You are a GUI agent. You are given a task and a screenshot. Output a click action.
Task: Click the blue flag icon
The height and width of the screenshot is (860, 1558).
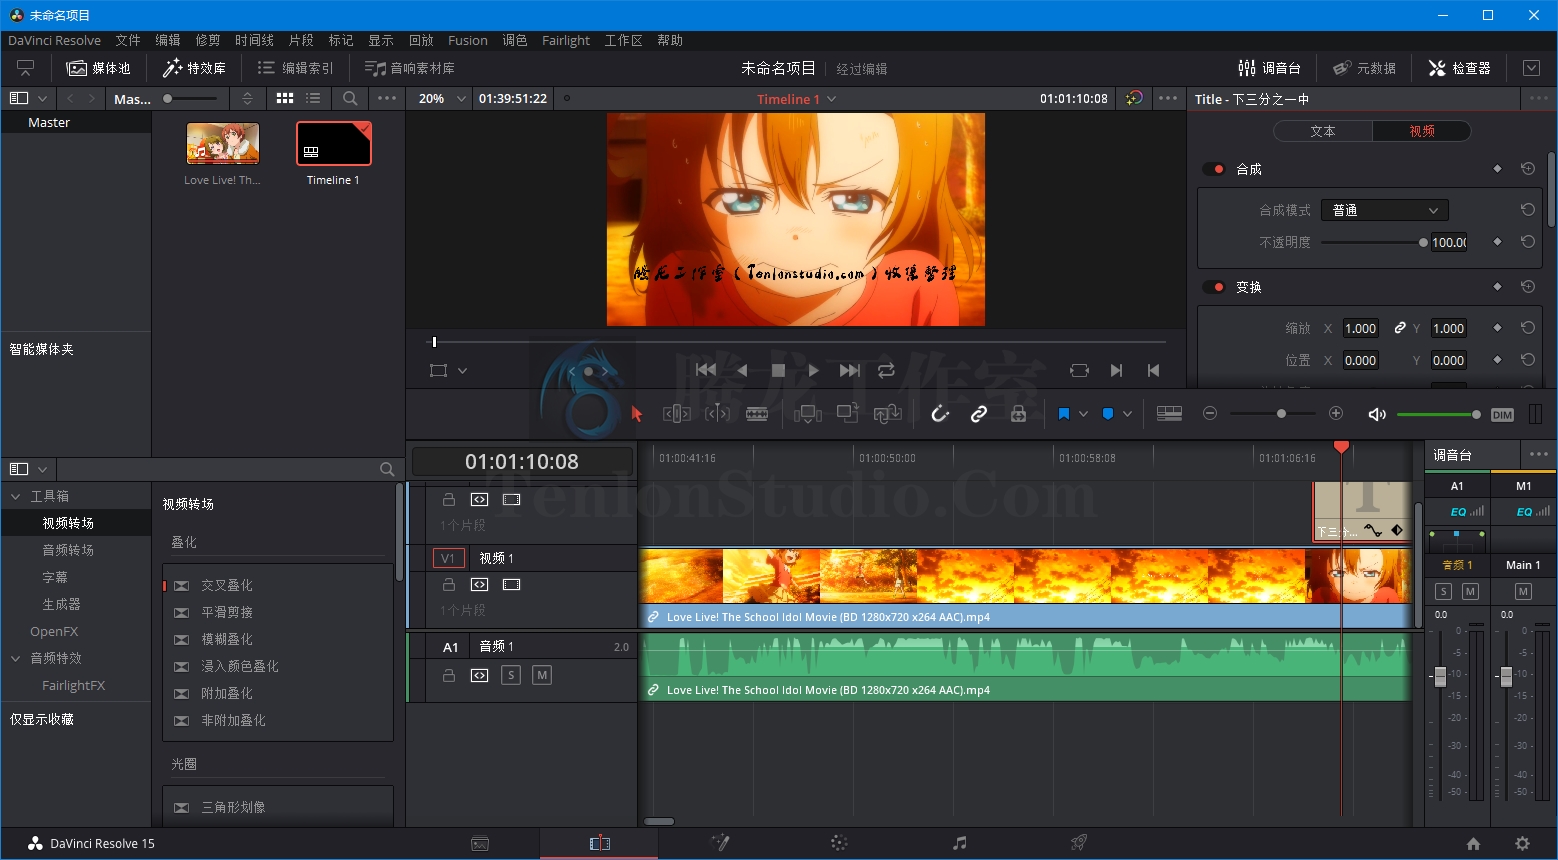(x=1064, y=414)
